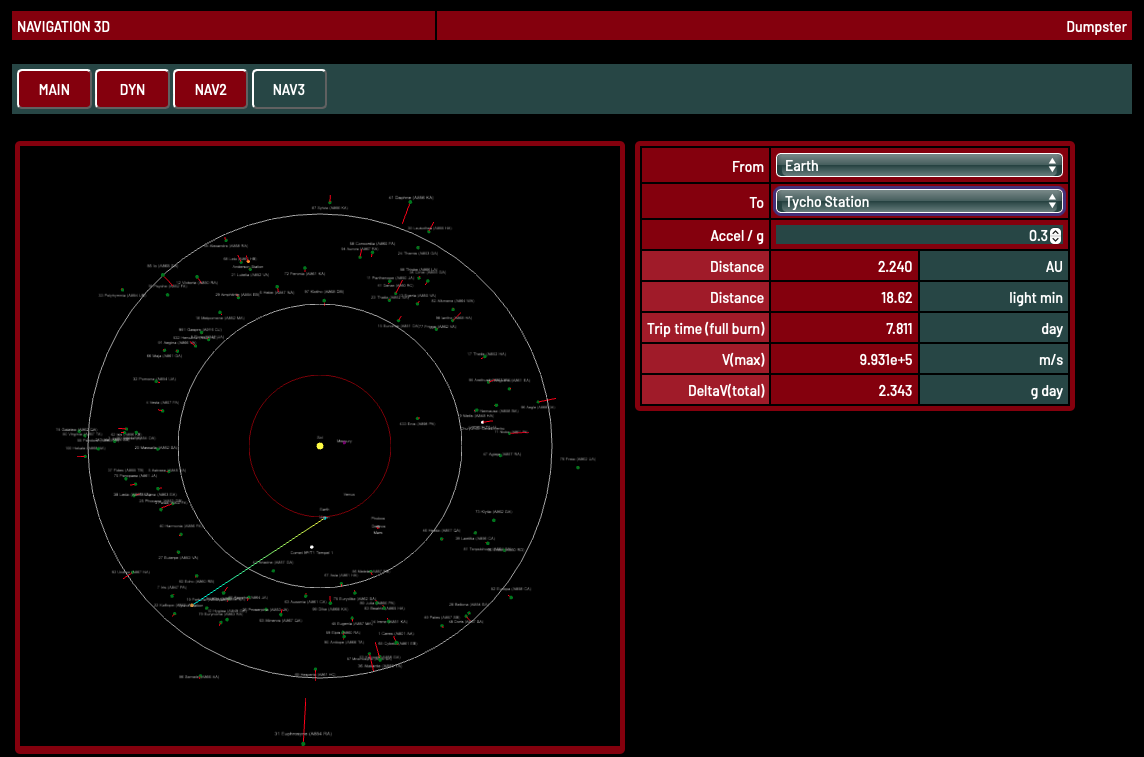Switch to the MAIN tab
Screen dimensions: 1144x757
pos(54,89)
